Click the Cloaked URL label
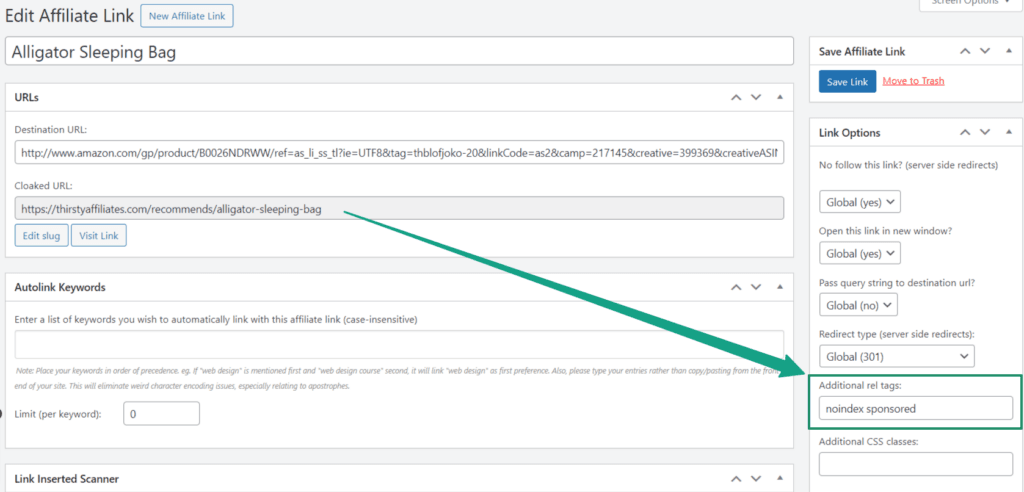 (x=44, y=185)
